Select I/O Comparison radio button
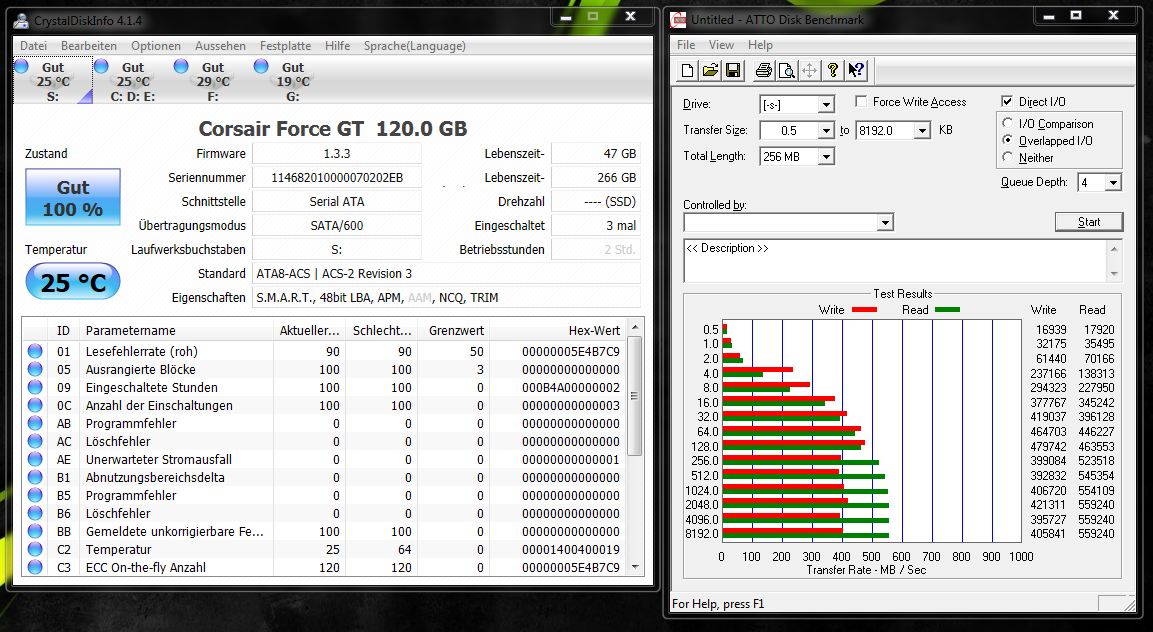Image resolution: width=1153 pixels, height=632 pixels. point(1007,124)
